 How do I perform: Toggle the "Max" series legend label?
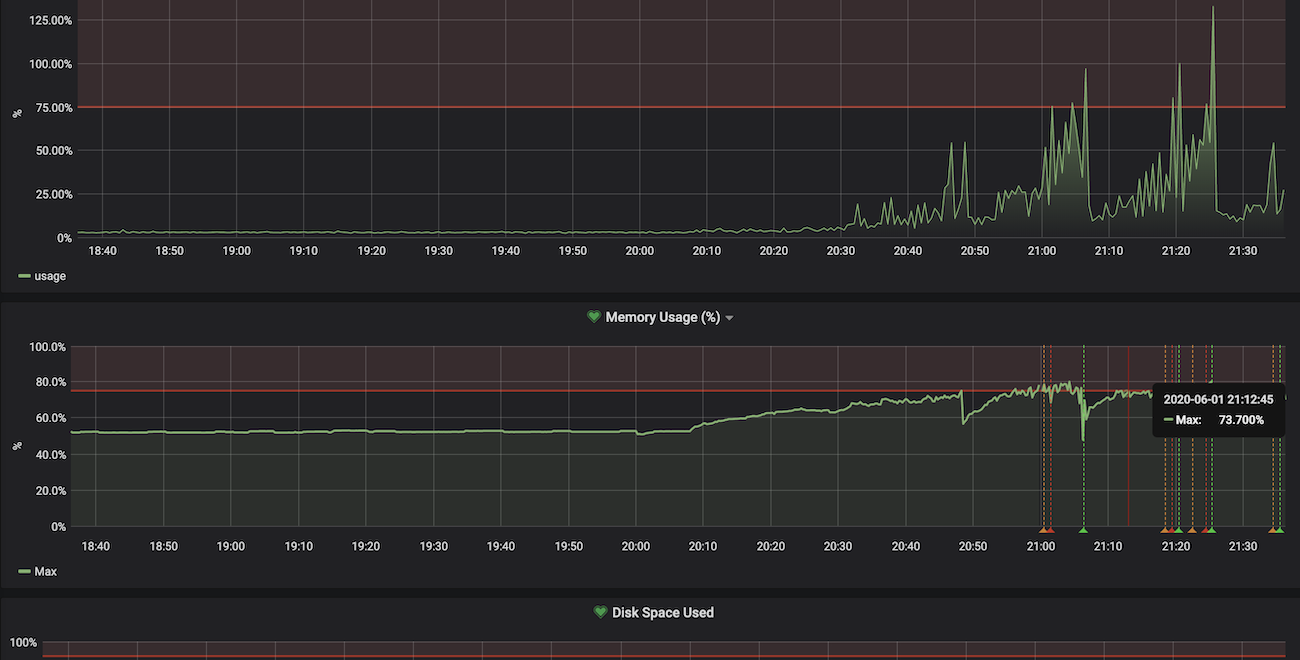[46, 572]
